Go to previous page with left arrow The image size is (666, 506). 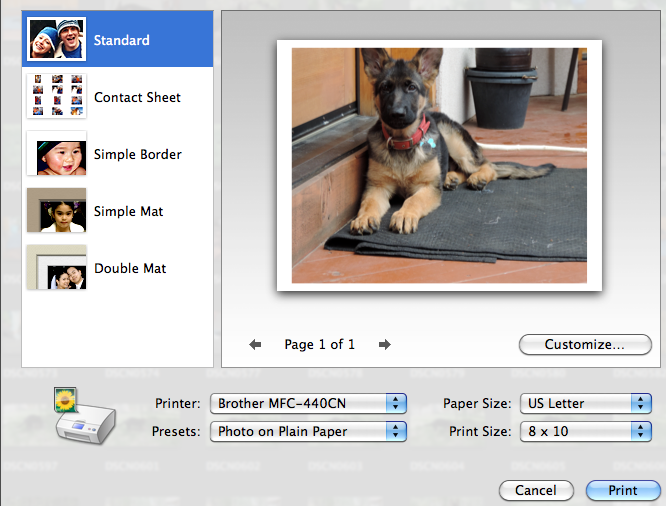[x=255, y=344]
